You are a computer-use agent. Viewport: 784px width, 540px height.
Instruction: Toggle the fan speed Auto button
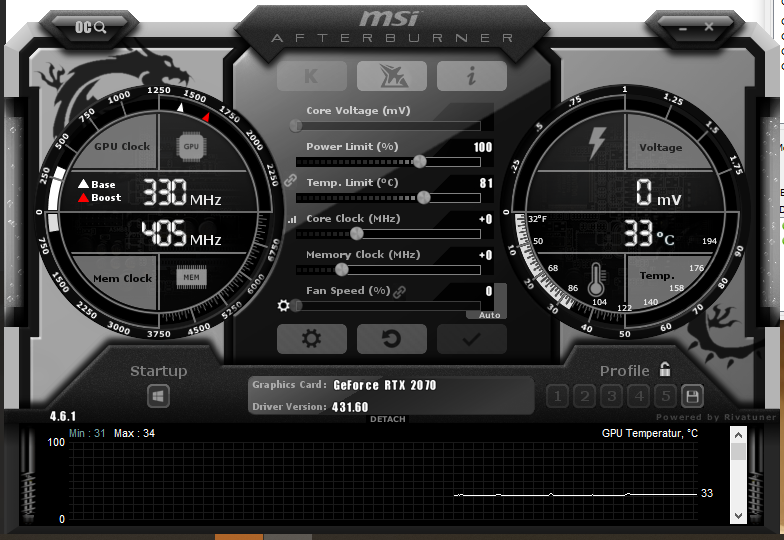489,315
